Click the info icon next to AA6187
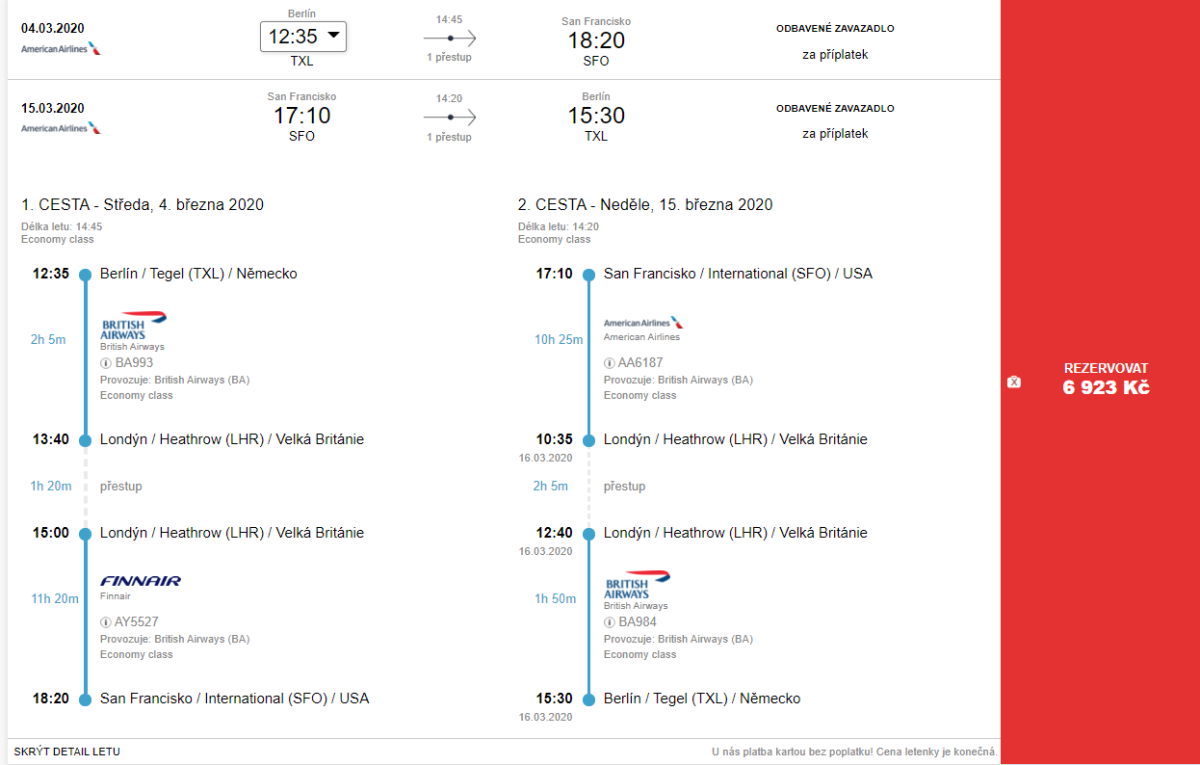Screen dimensions: 1200x765 [x=609, y=363]
